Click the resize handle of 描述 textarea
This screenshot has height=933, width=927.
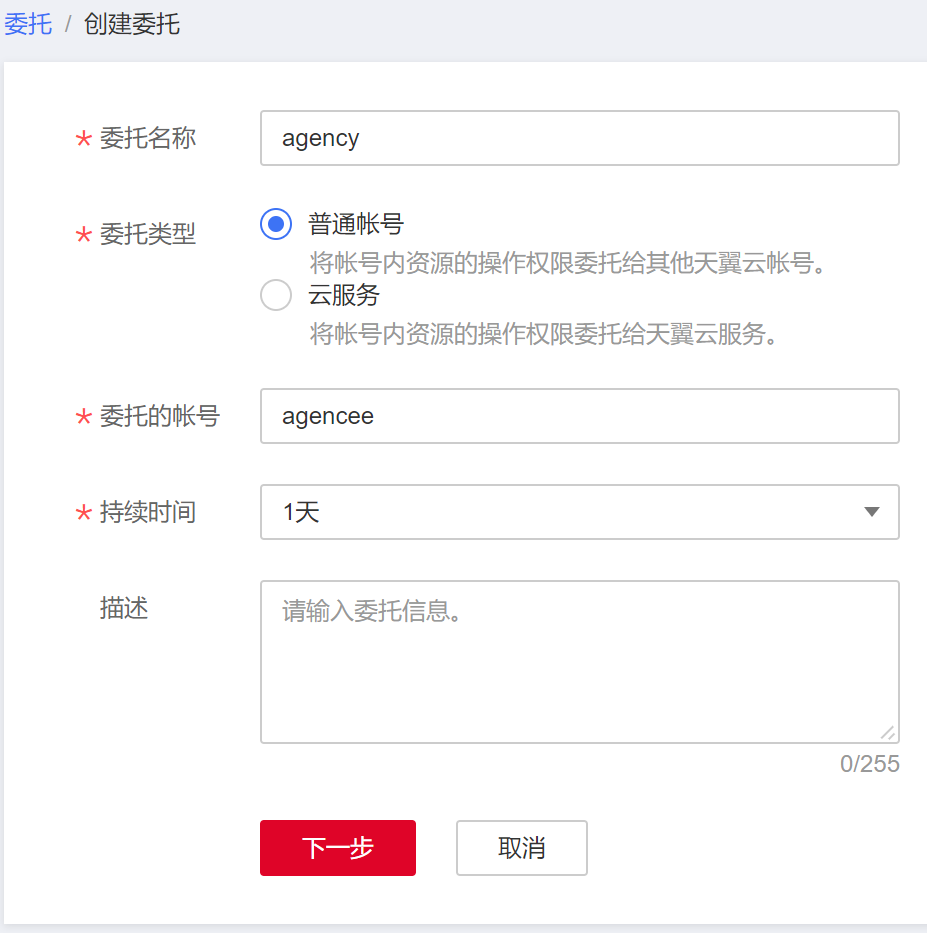888,733
